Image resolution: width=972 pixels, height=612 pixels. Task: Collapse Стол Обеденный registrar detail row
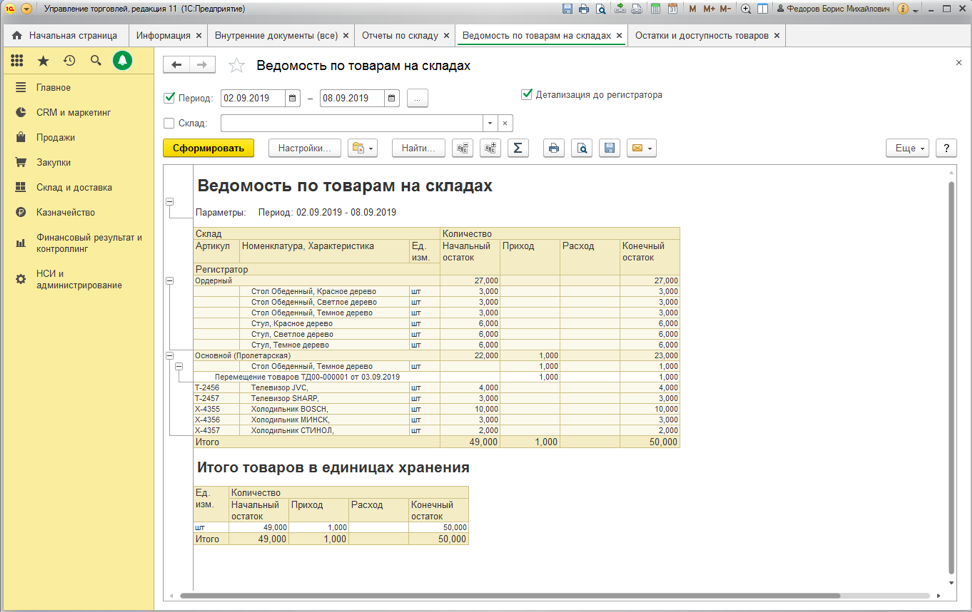(179, 366)
